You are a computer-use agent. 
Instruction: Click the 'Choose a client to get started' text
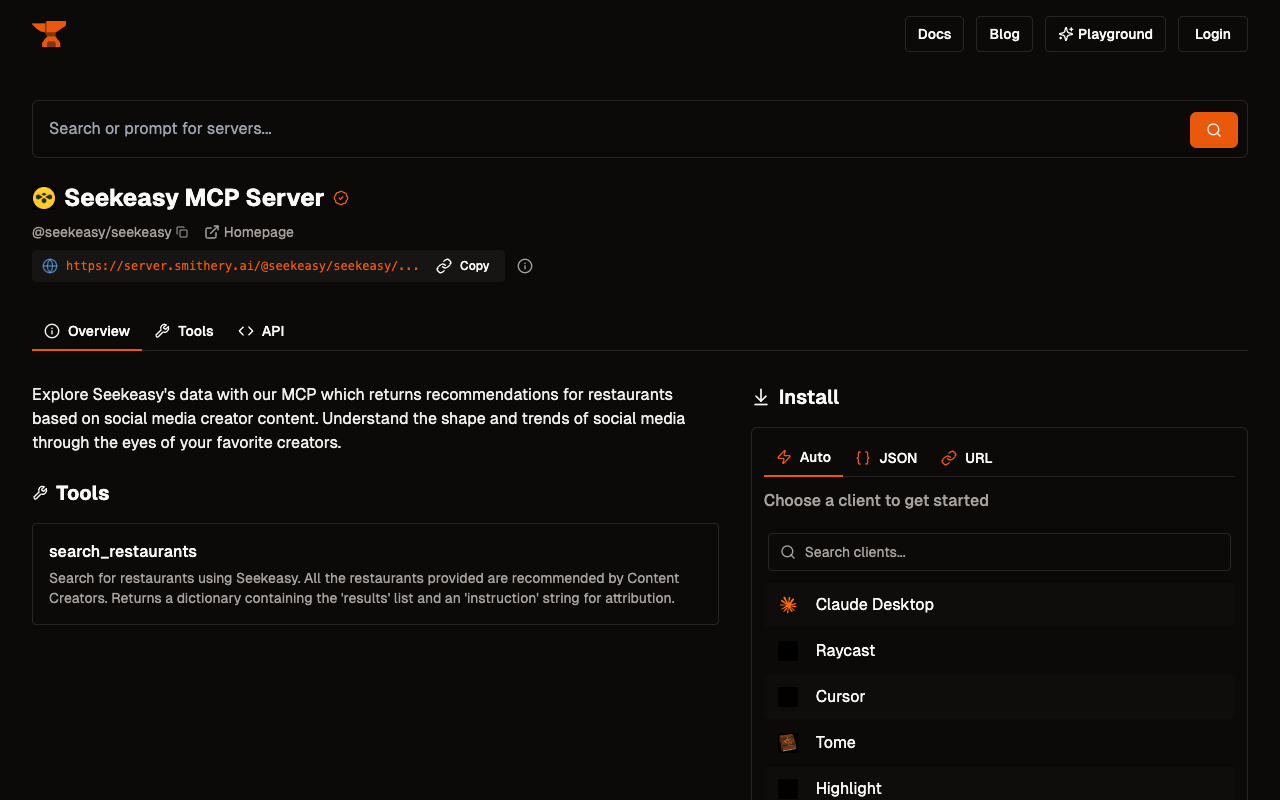click(x=876, y=500)
